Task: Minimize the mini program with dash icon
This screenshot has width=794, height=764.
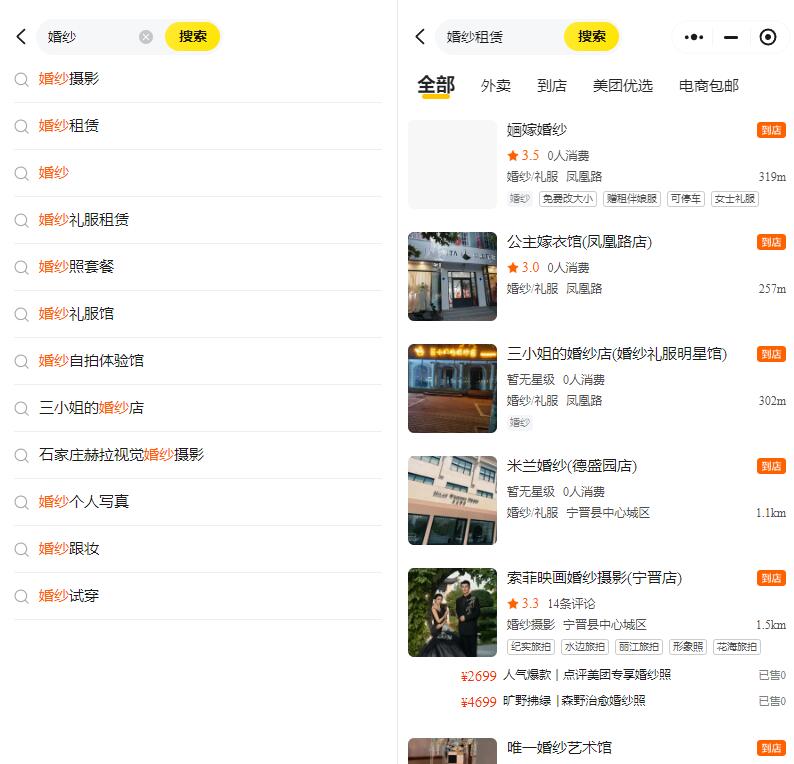Action: (731, 37)
